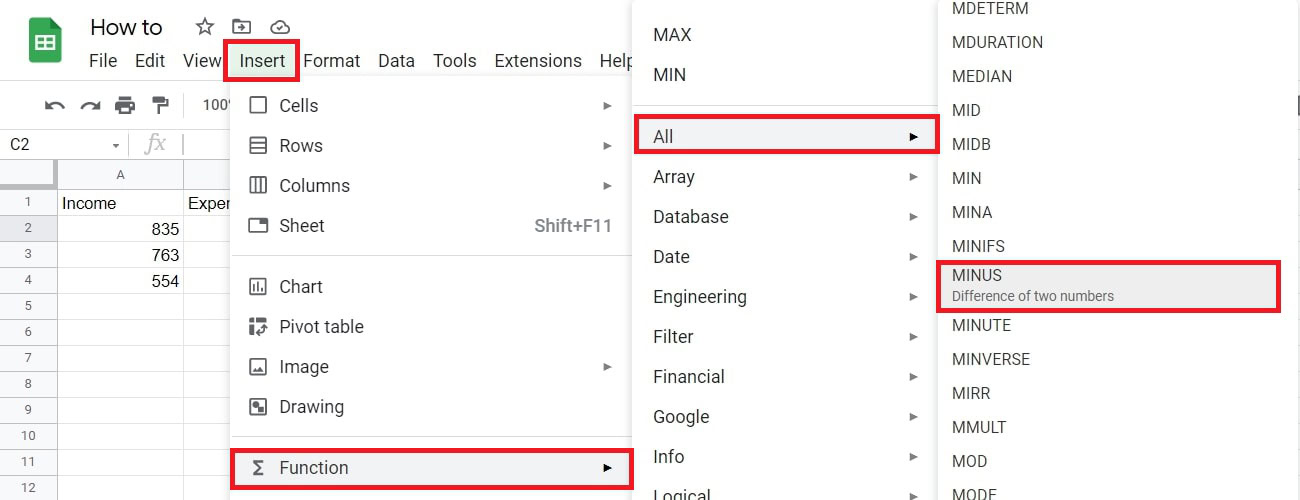Select the paint format roller icon
The height and width of the screenshot is (500, 1300).
click(160, 105)
